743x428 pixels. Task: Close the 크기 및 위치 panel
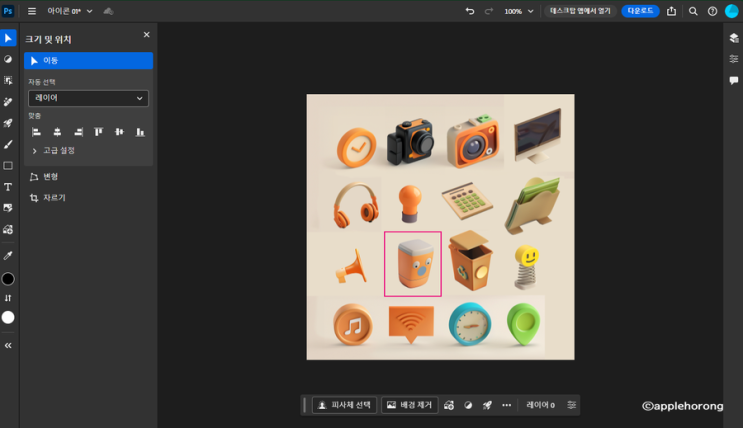[146, 35]
